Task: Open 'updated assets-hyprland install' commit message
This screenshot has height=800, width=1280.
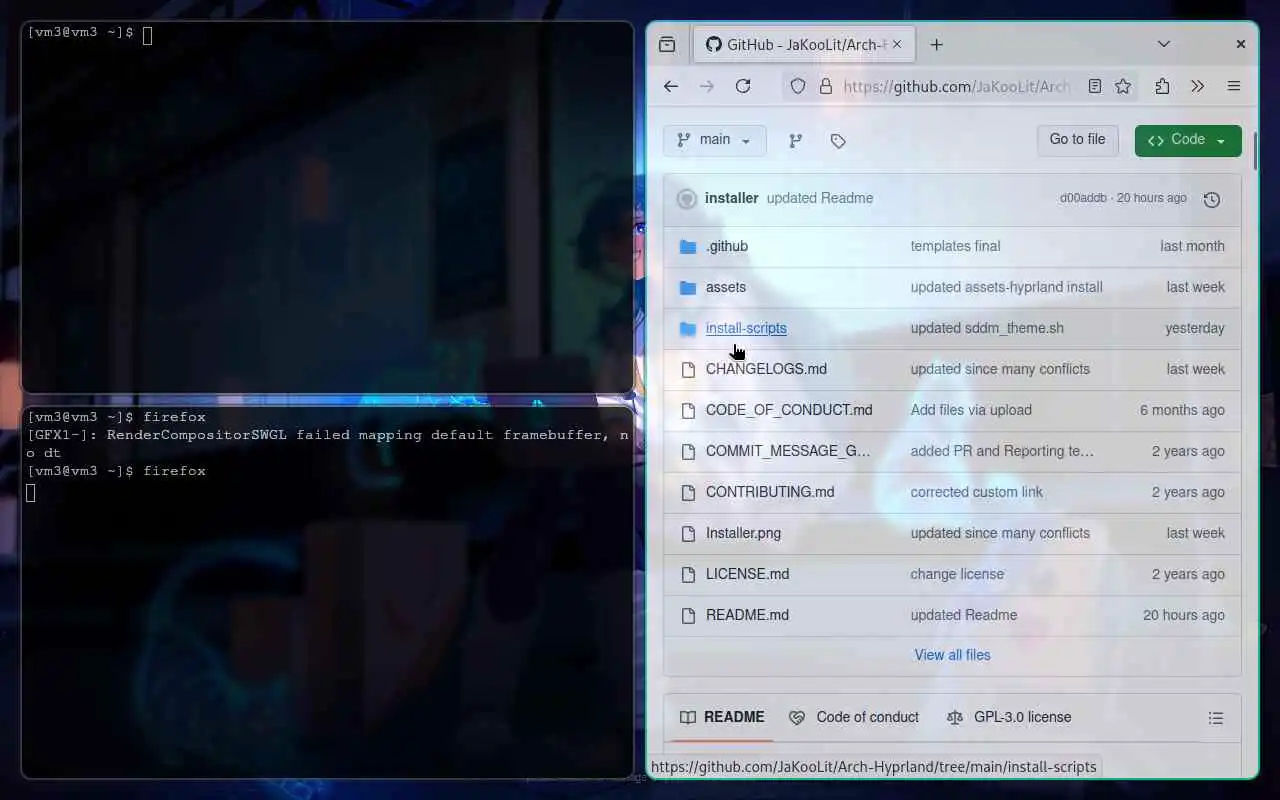Action: [x=1006, y=287]
